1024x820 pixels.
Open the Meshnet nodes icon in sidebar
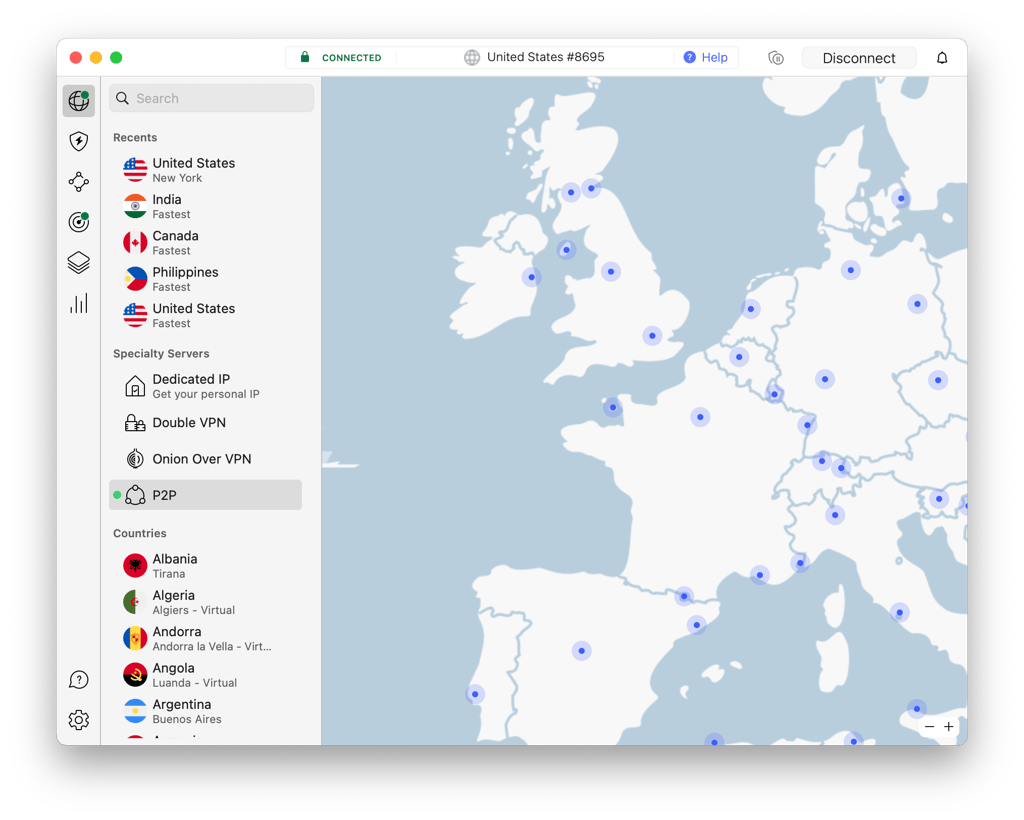point(79,181)
